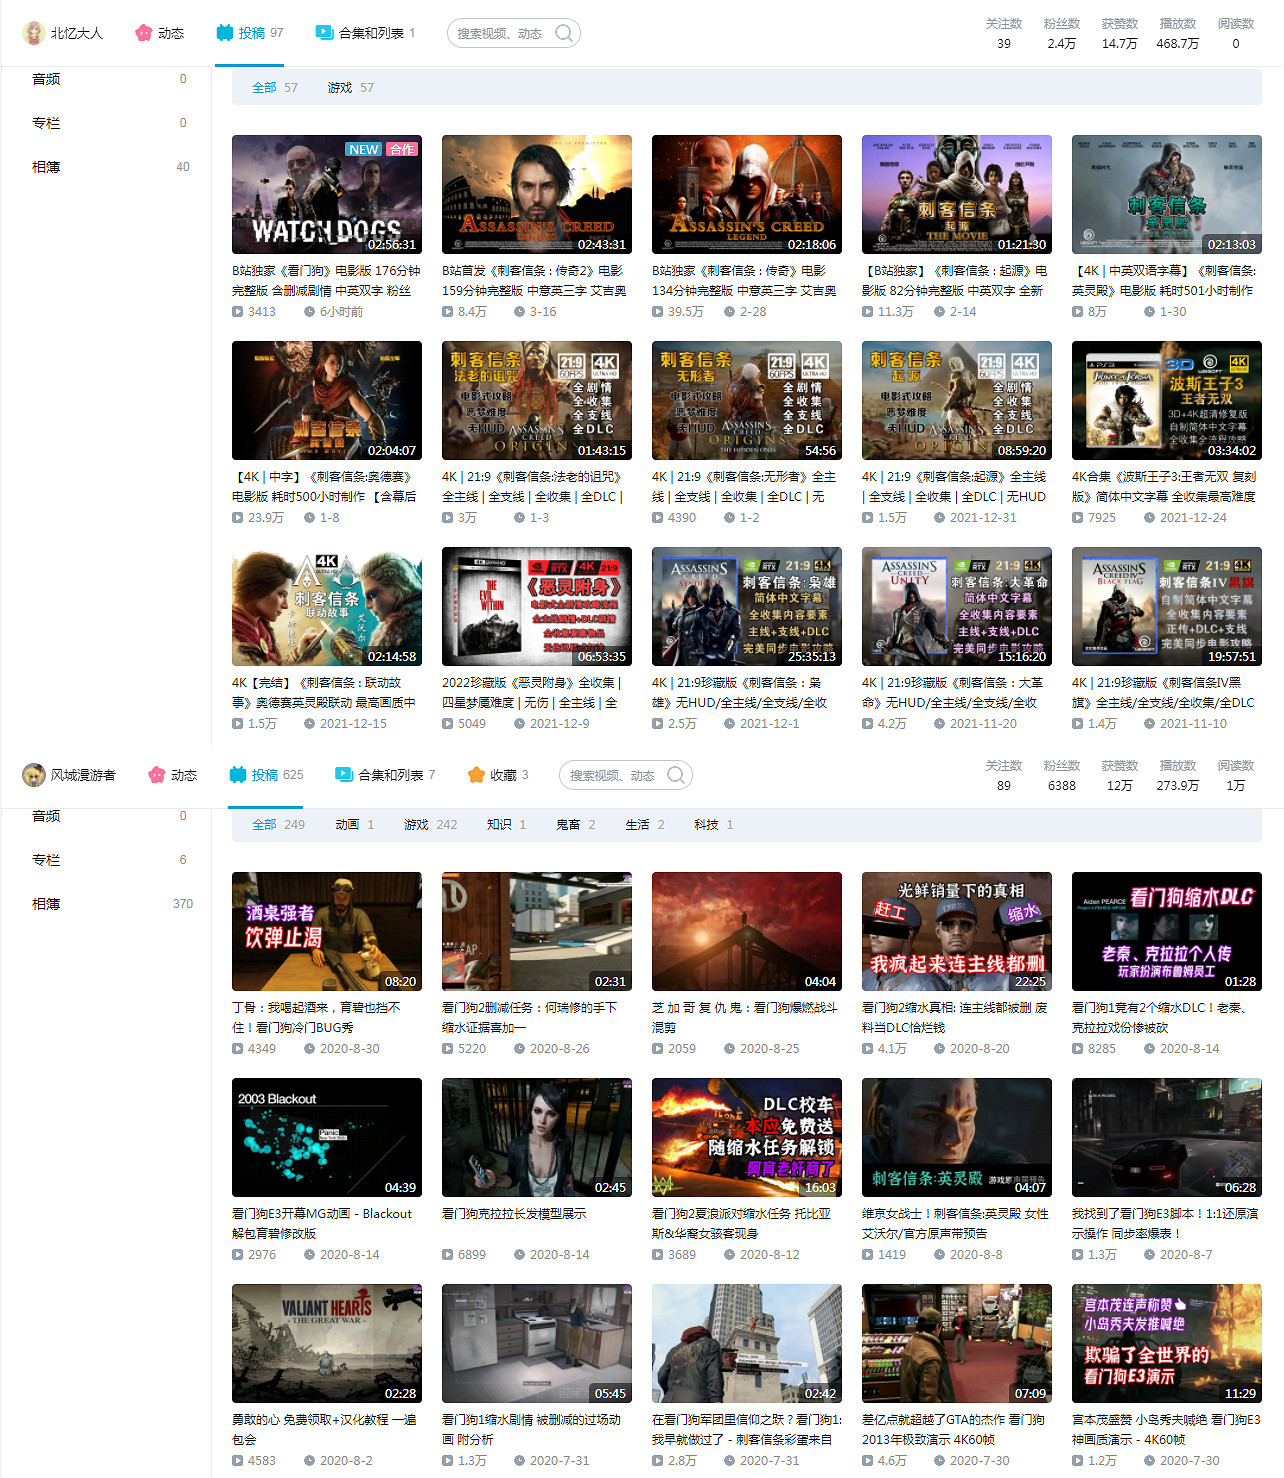Open the 2003 Blackout video thumbnail
This screenshot has width=1284, height=1478.
click(326, 1137)
